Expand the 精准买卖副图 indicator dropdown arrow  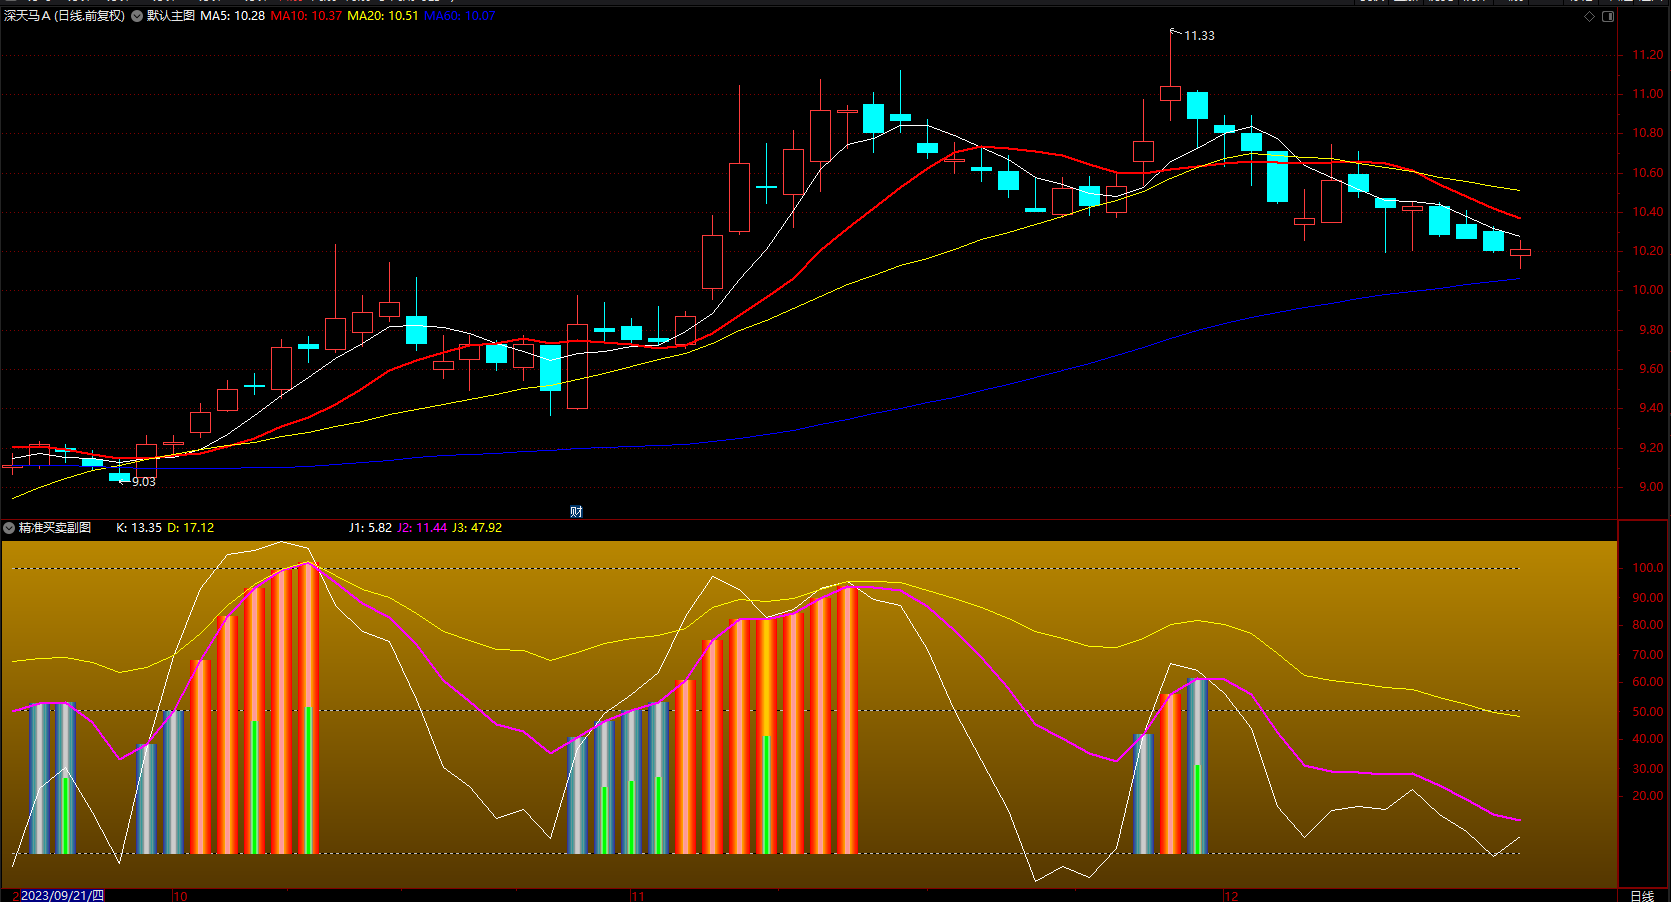click(x=9, y=528)
